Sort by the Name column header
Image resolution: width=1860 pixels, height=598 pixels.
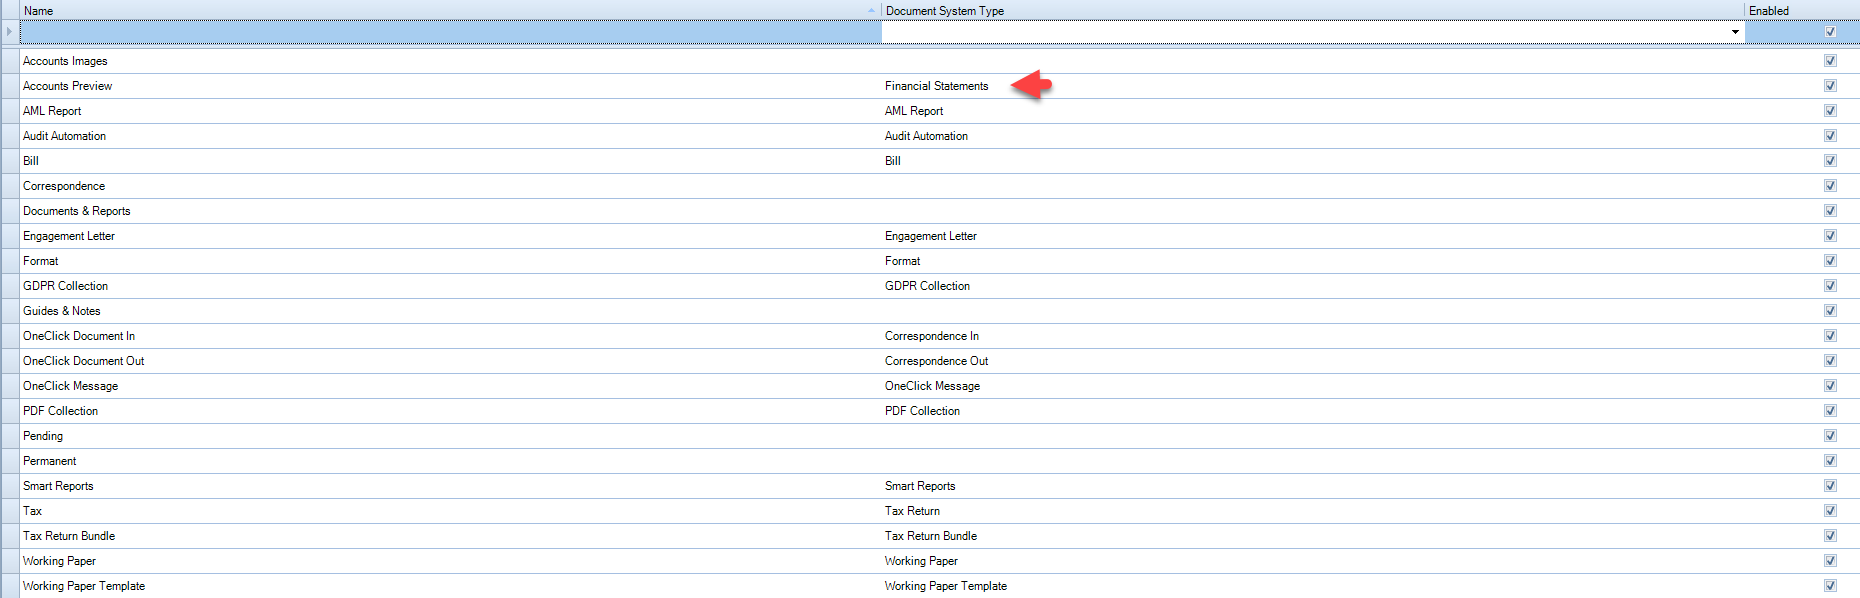pyautogui.click(x=450, y=10)
